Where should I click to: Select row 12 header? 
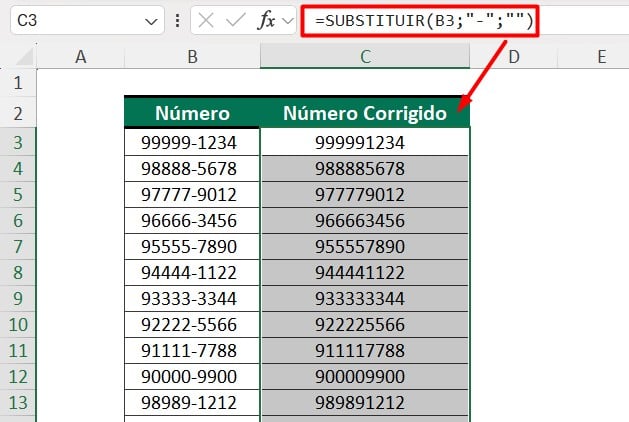[18, 377]
